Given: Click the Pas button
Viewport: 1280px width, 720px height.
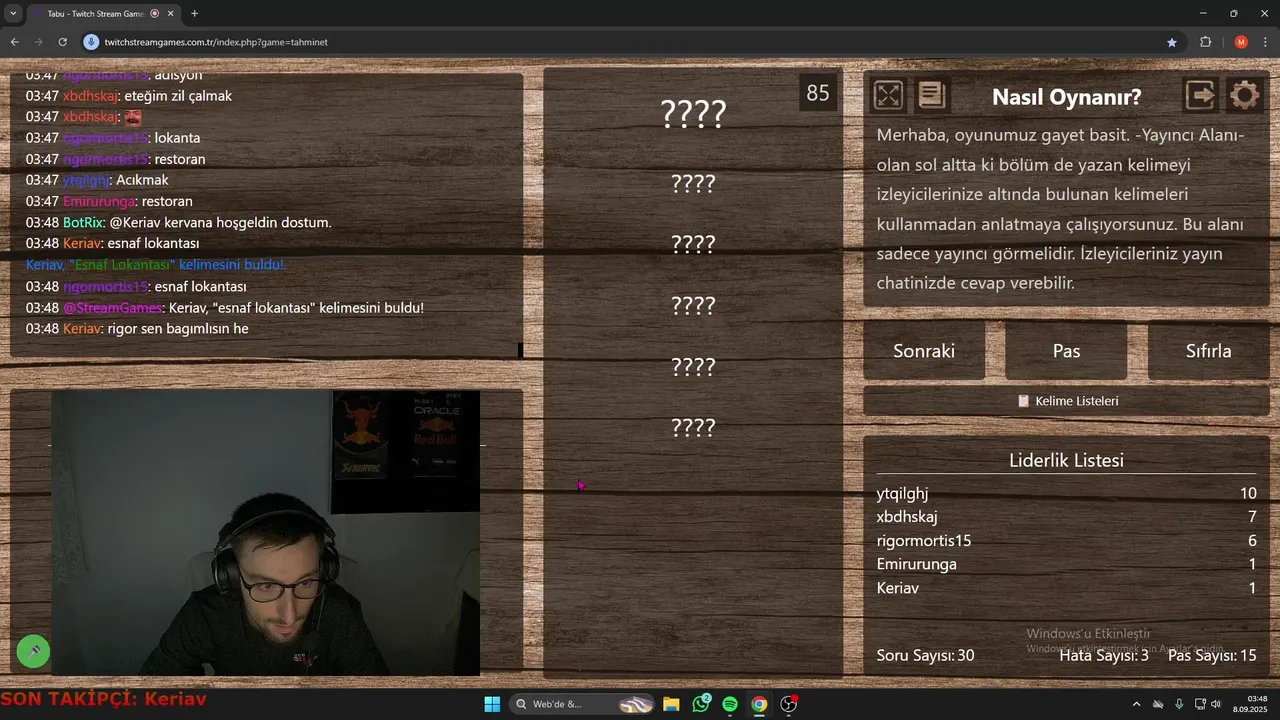Looking at the screenshot, I should pos(1066,351).
